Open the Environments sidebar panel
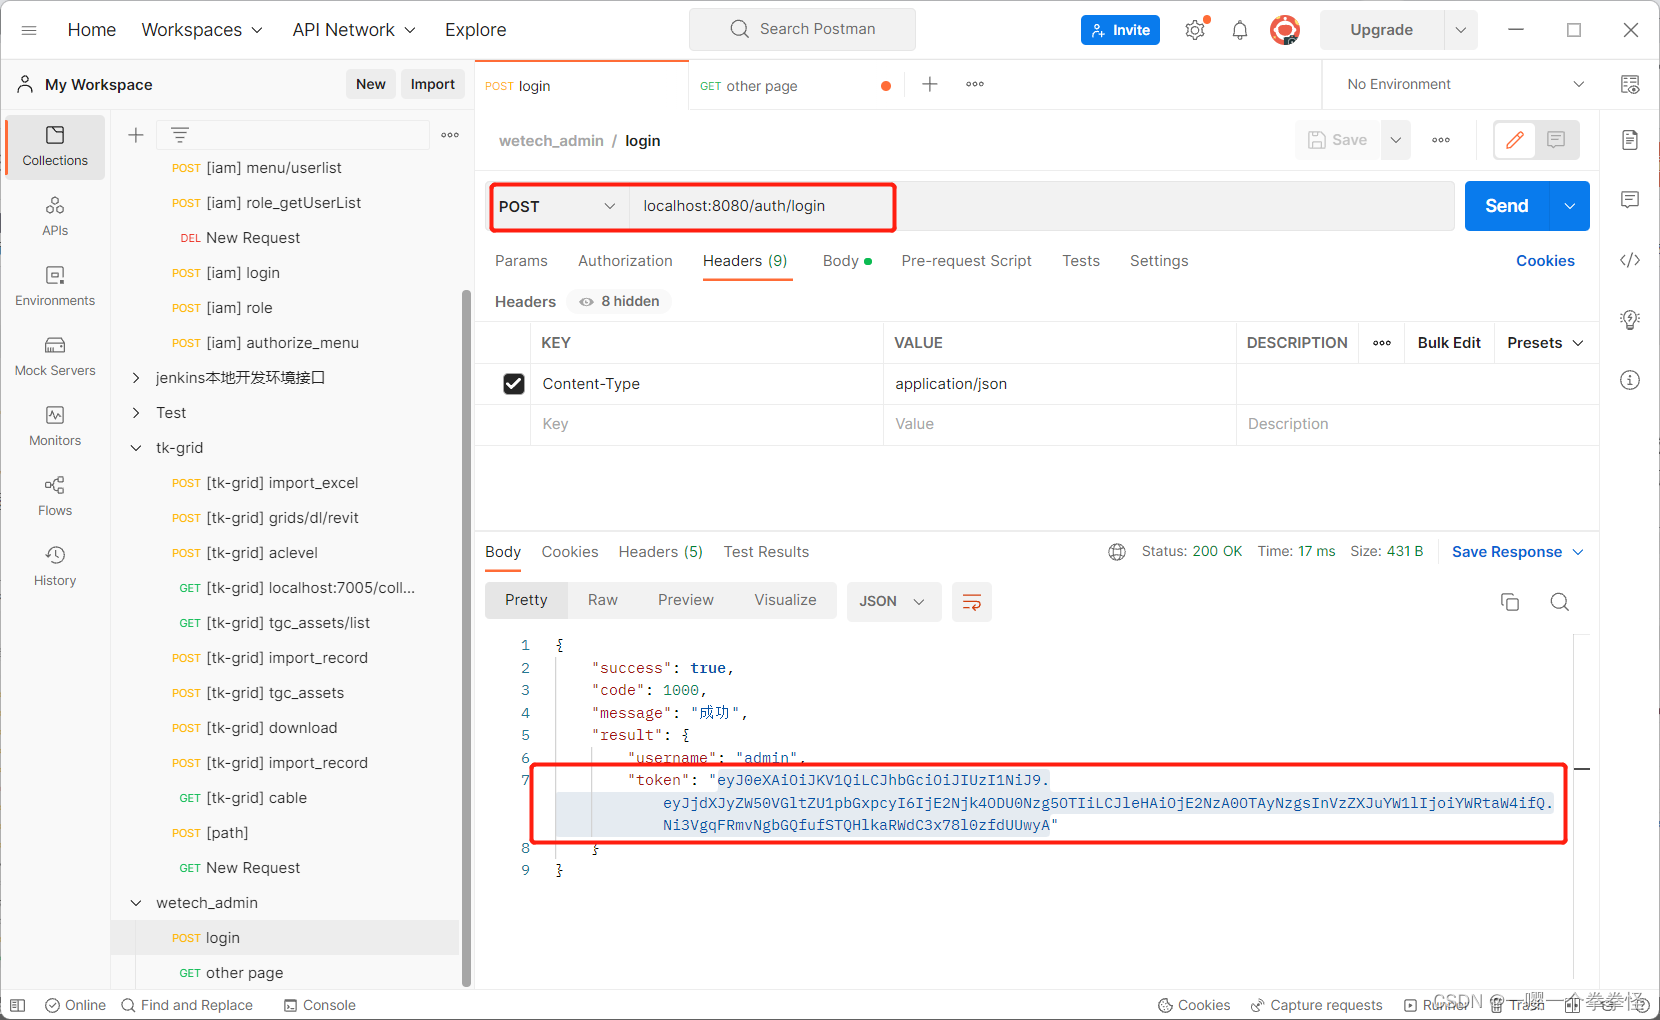Image resolution: width=1660 pixels, height=1020 pixels. pos(55,286)
